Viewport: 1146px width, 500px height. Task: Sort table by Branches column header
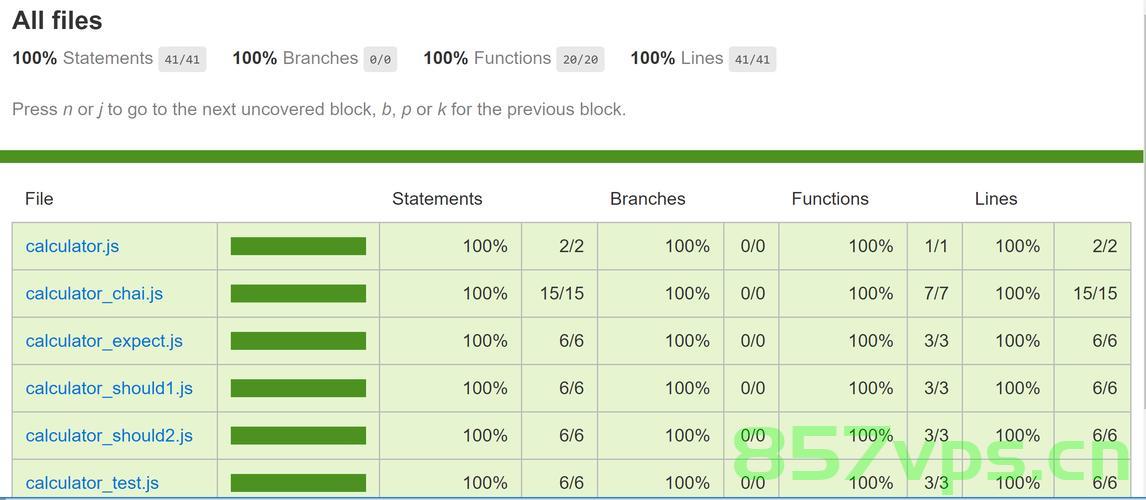[648, 199]
